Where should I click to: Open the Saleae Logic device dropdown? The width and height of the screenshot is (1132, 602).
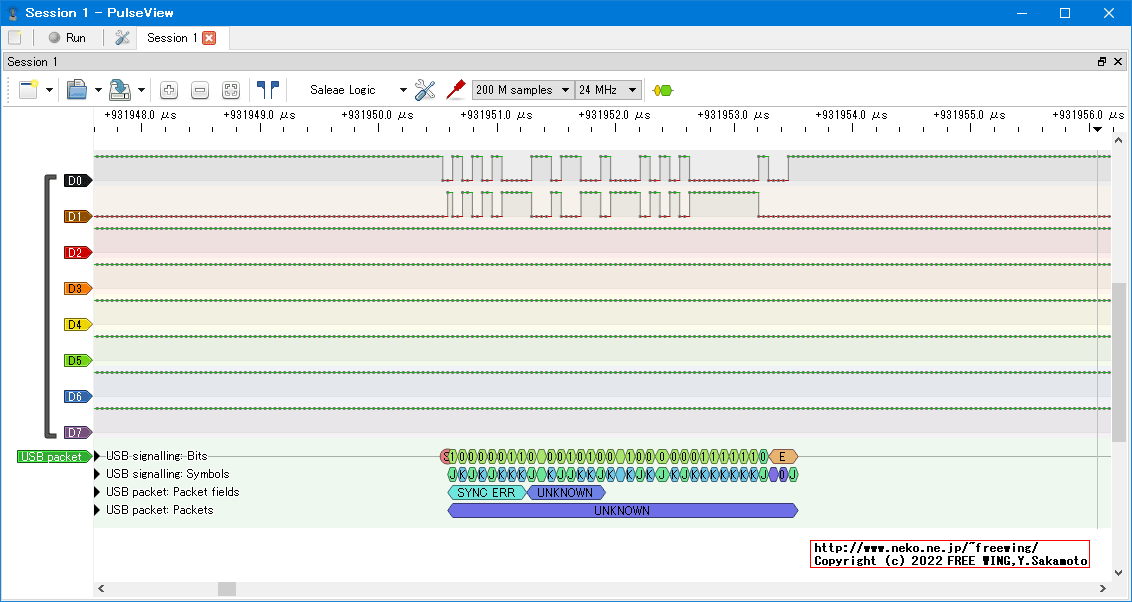click(x=357, y=90)
